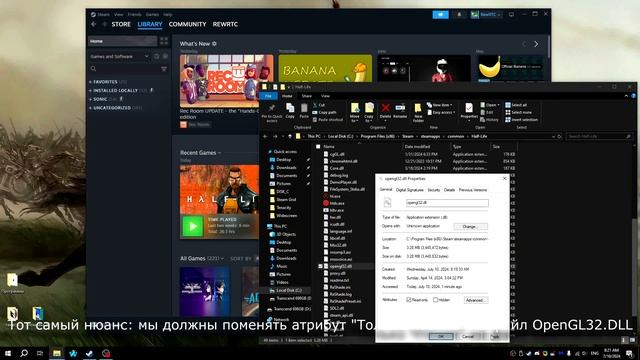Click Paste shortcut in the Clipboard group
This screenshot has height=360, width=640.
[328, 120]
